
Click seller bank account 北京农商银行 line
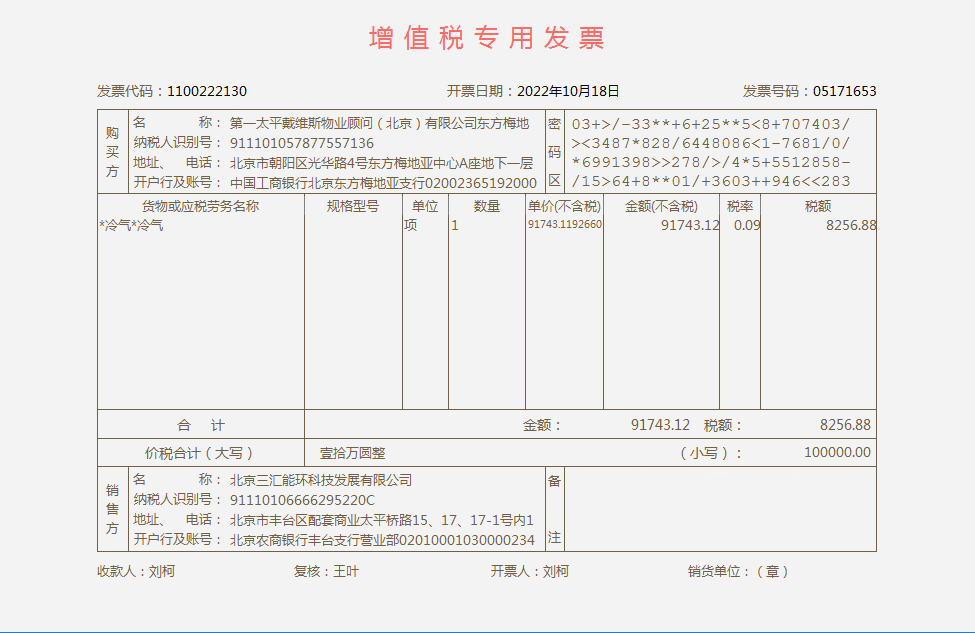coord(382,540)
